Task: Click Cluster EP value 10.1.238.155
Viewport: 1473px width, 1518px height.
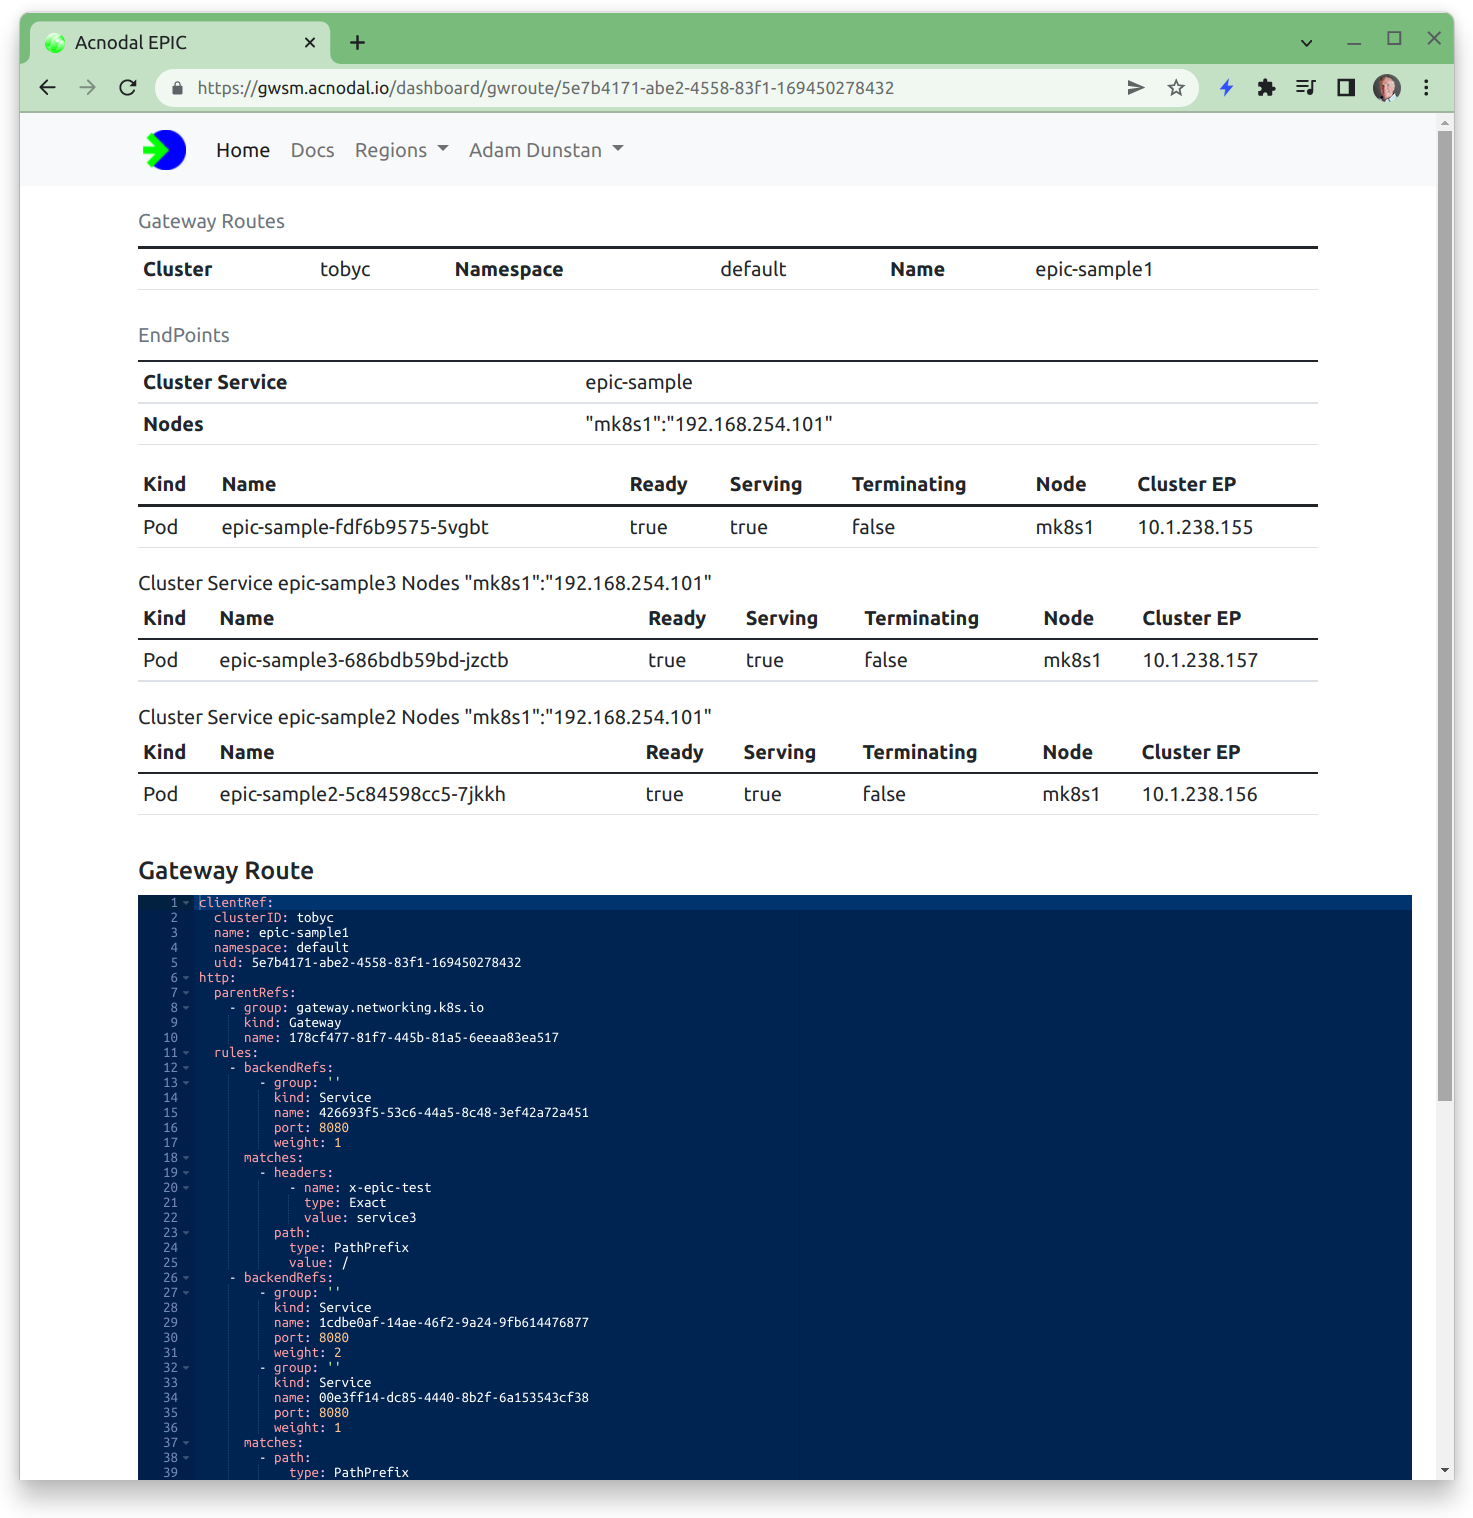Action: coord(1195,527)
